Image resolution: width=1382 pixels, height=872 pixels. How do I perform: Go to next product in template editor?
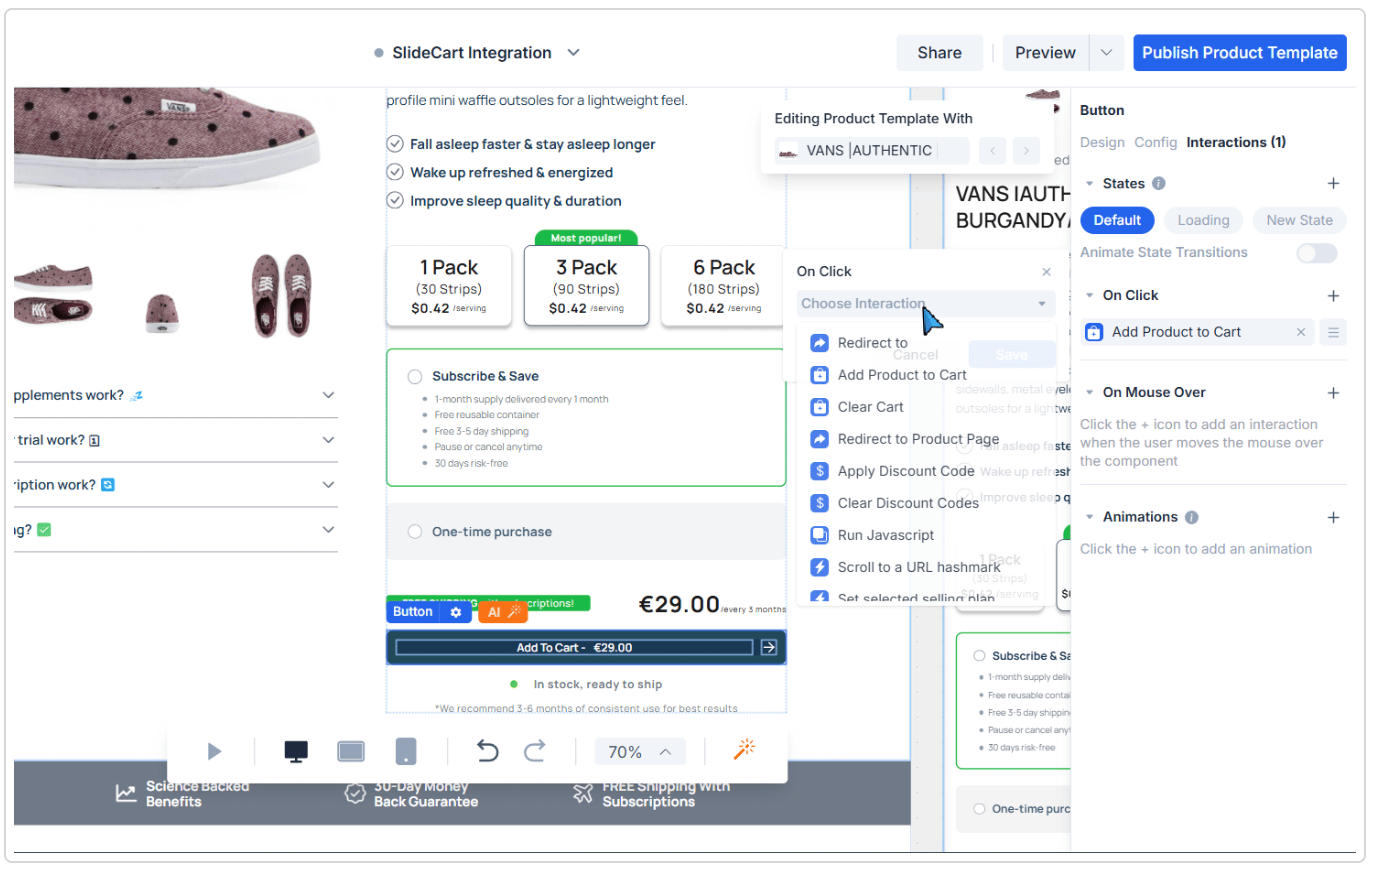pos(1026,151)
